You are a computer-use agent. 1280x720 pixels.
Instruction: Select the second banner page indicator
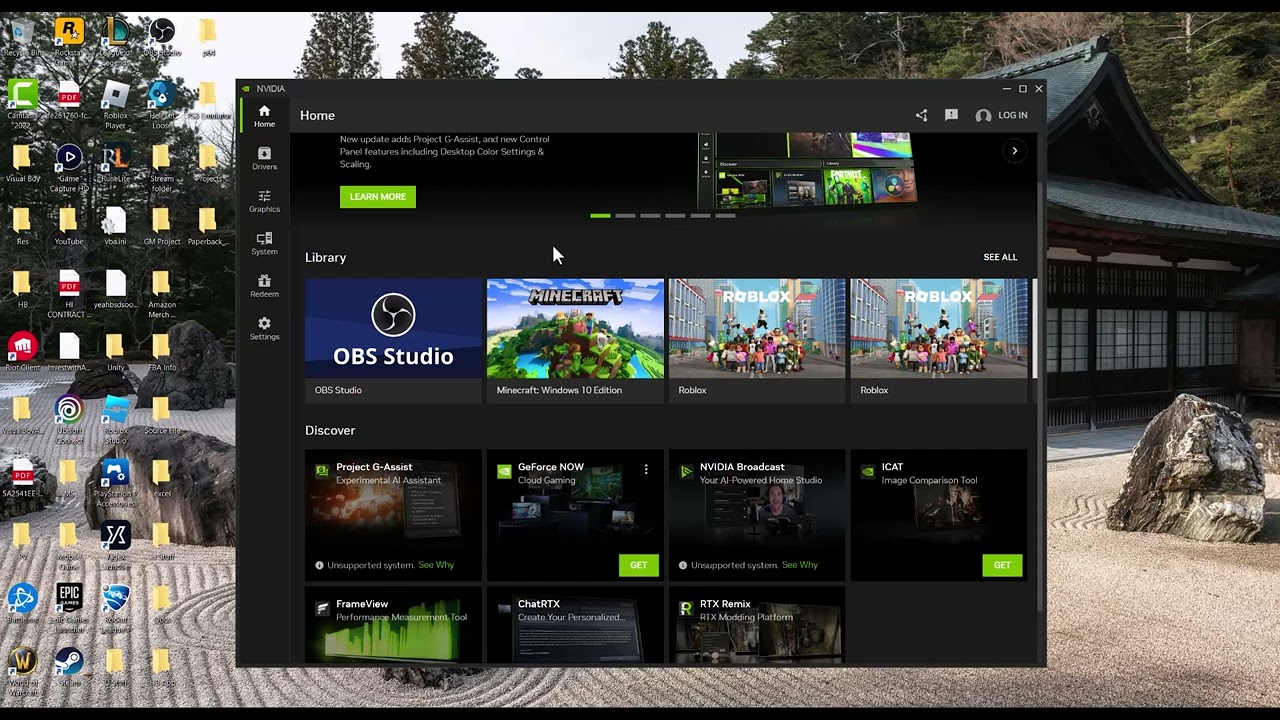pyautogui.click(x=625, y=216)
